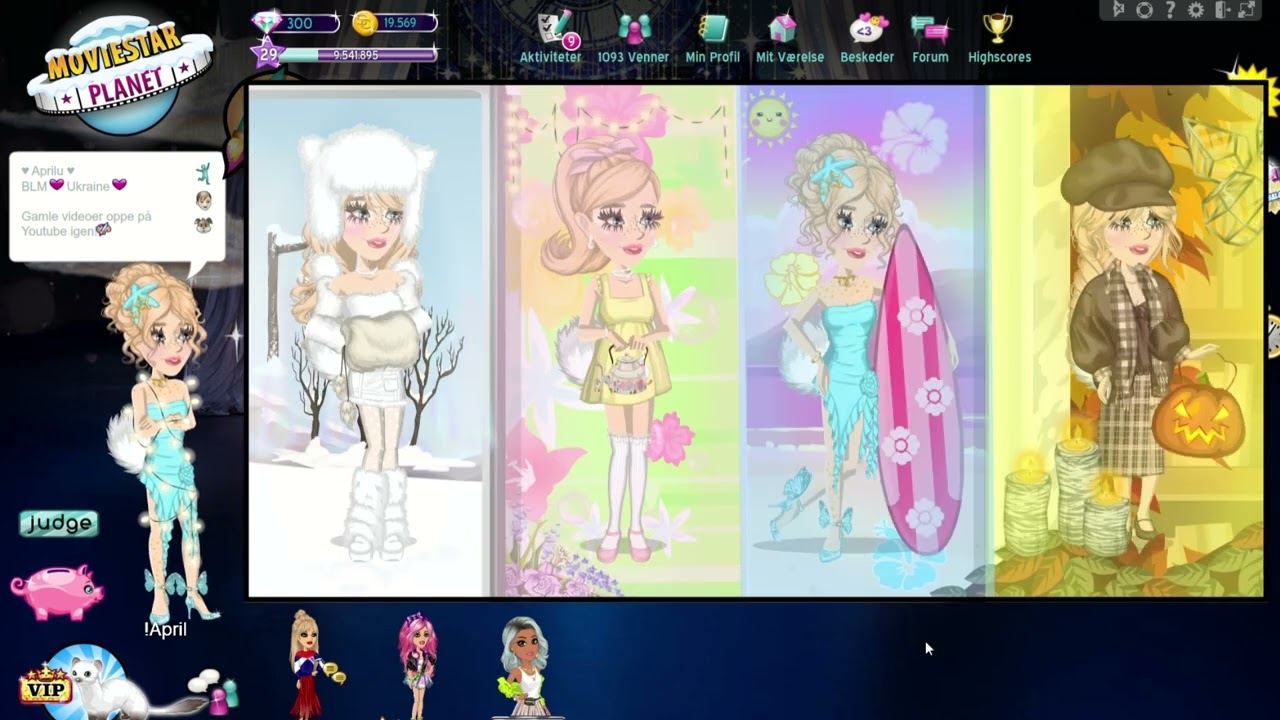Screen dimensions: 1280x720
Task: Open the pink piggy bank
Action: [57, 591]
